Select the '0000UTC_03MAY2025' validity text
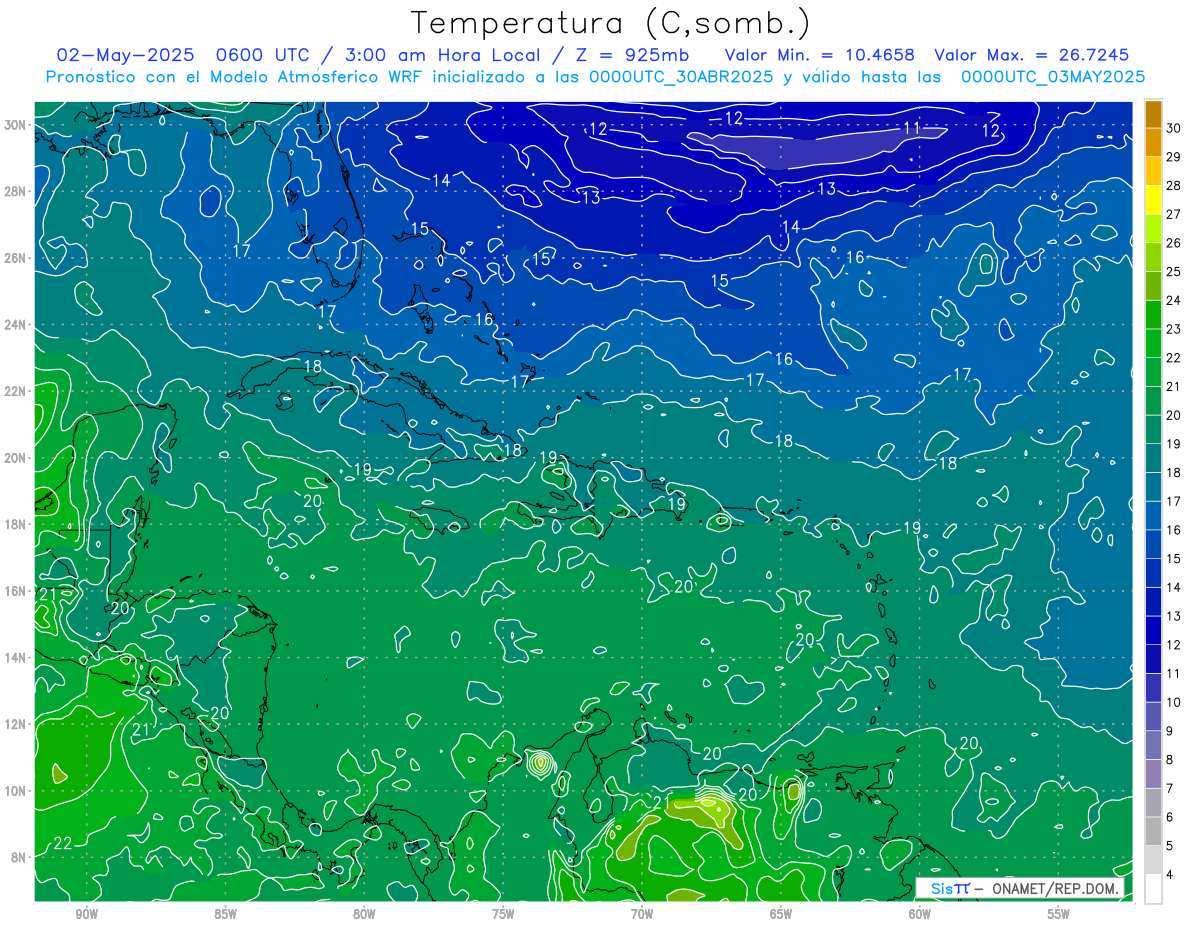1200x927 pixels. (x=1052, y=77)
